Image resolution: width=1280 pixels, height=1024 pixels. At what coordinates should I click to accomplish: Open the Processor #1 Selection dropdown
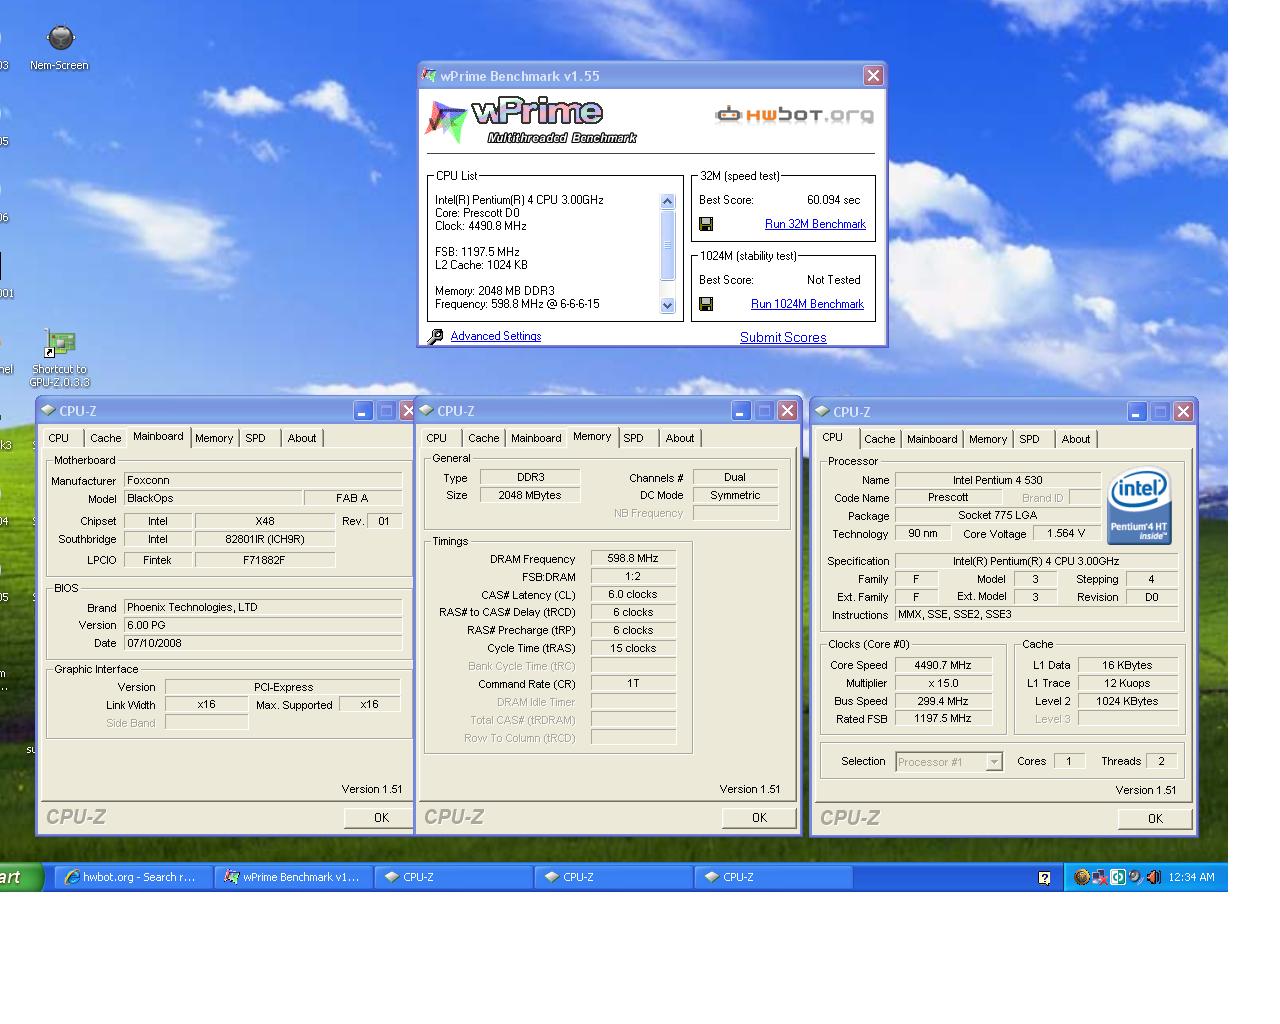pos(994,762)
